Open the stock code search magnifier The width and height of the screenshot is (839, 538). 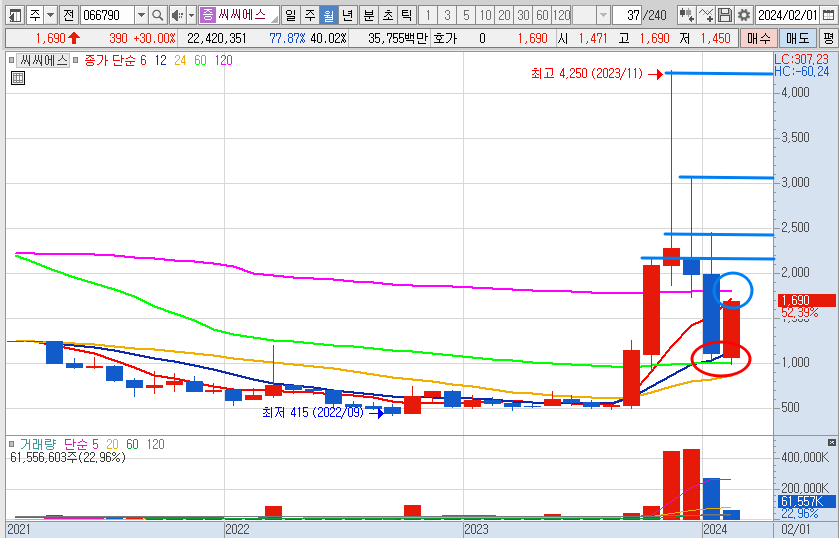coord(157,15)
